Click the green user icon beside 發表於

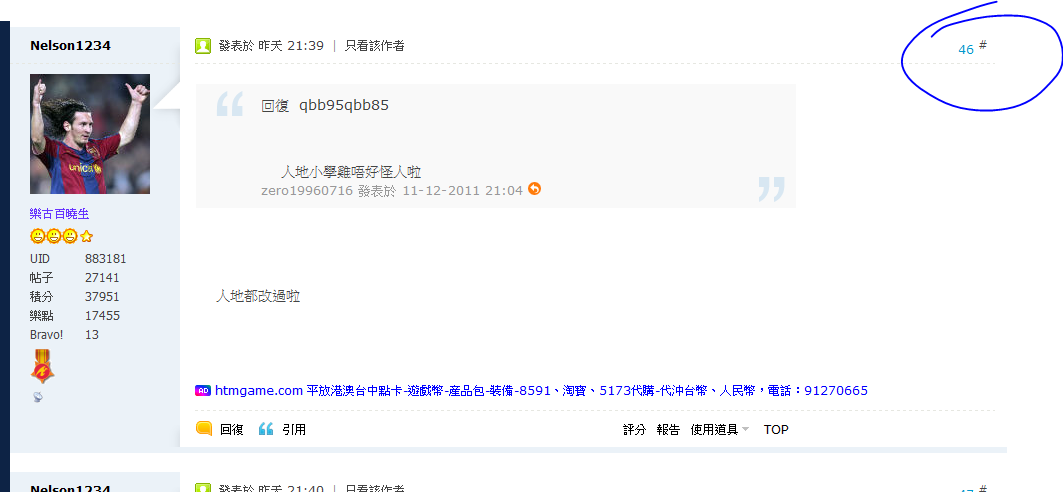tap(203, 46)
